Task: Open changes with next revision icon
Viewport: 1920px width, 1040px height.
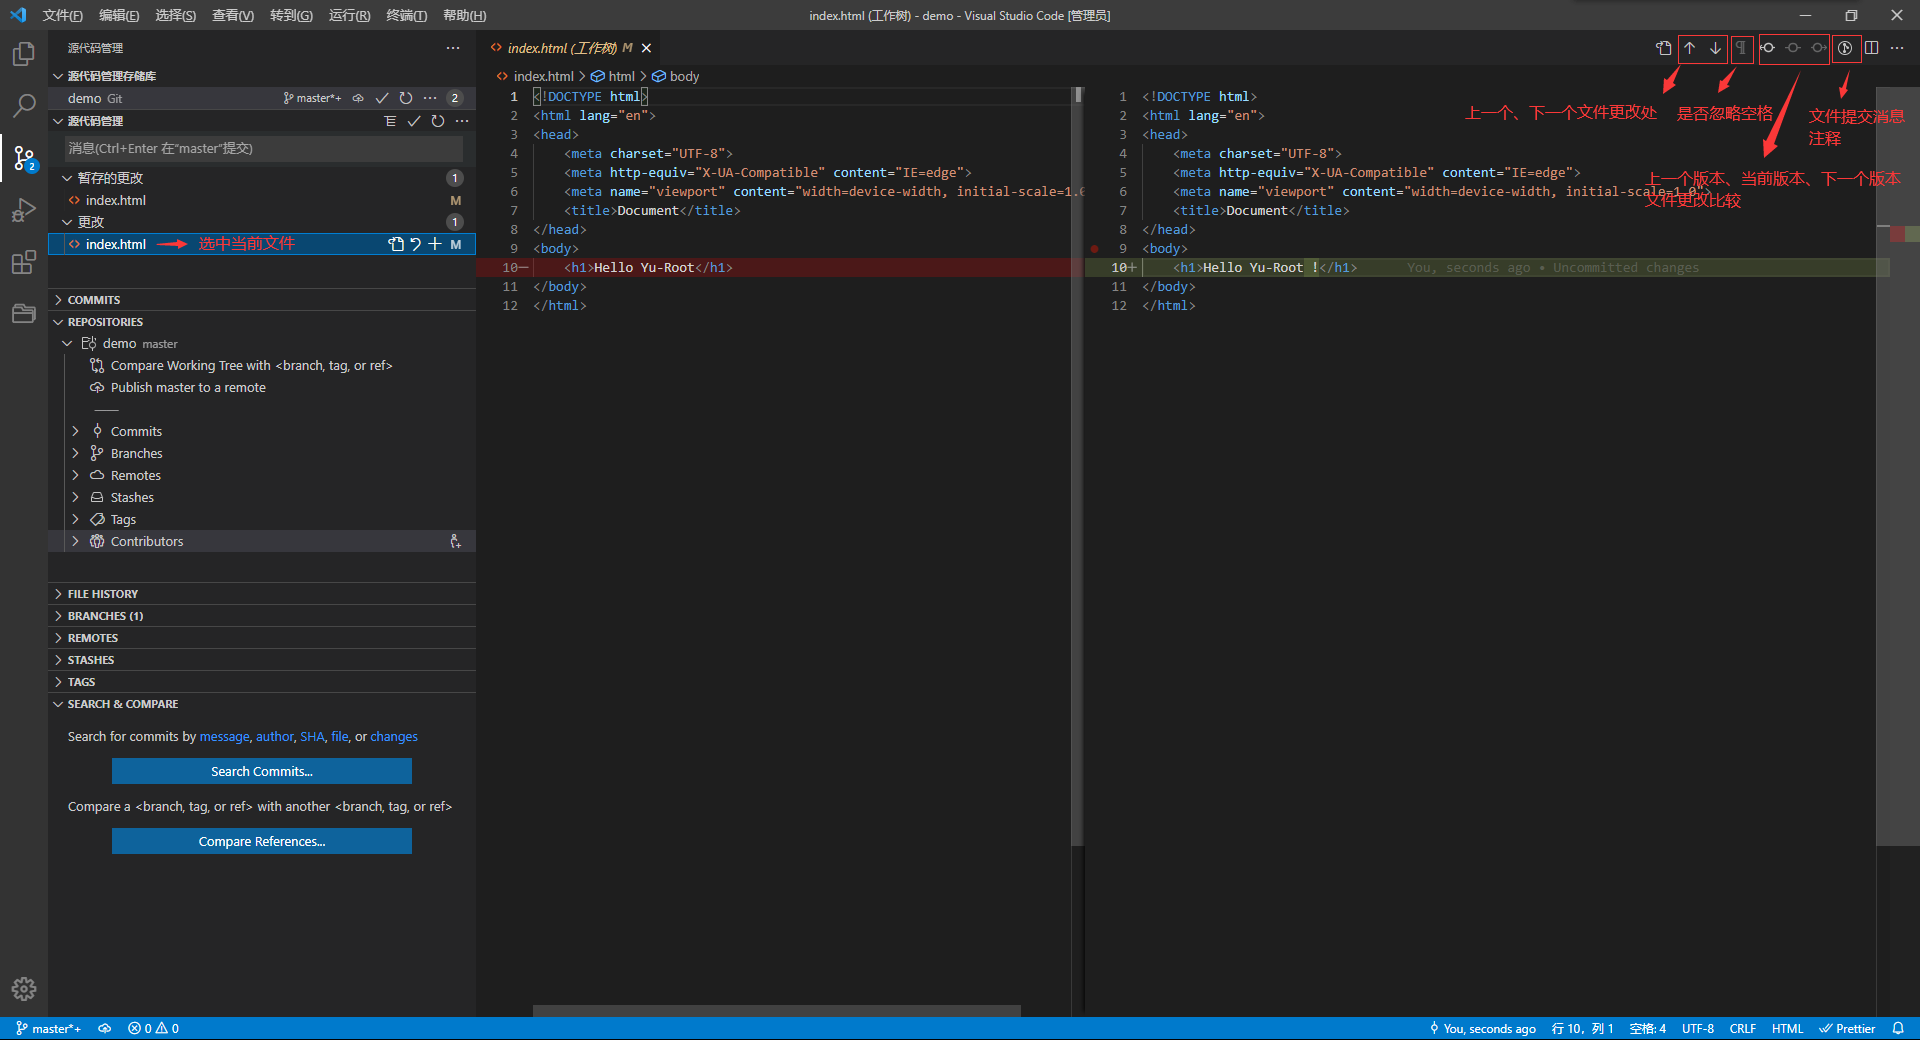Action: pyautogui.click(x=1819, y=48)
